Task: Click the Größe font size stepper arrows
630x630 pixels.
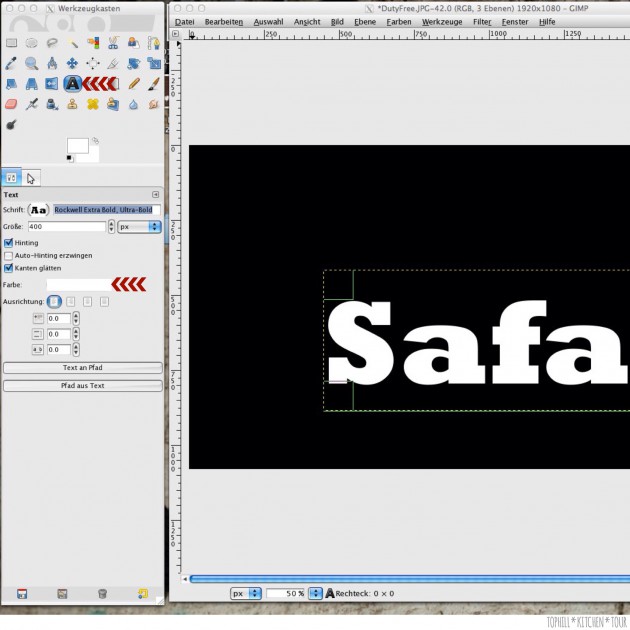Action: (x=111, y=227)
